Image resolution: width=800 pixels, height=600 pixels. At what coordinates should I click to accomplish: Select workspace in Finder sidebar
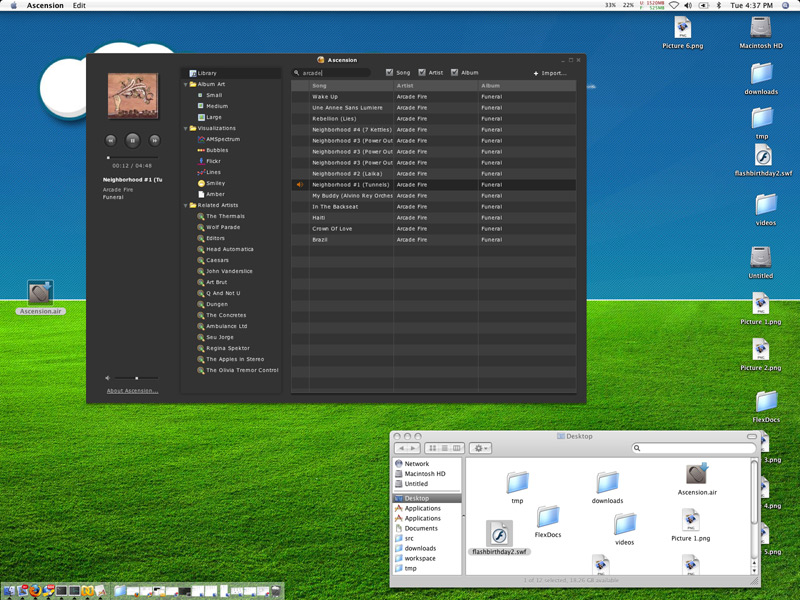click(x=428, y=559)
